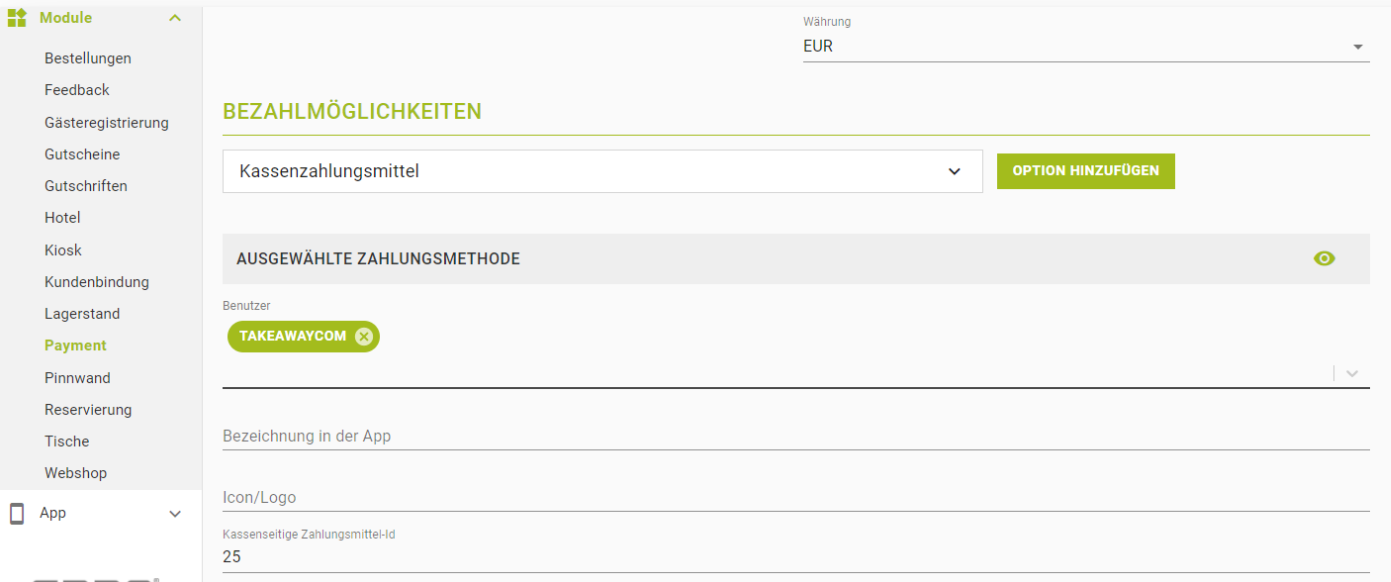The width and height of the screenshot is (1391, 582).
Task: Click the Option hinzufügen button
Action: [1085, 171]
